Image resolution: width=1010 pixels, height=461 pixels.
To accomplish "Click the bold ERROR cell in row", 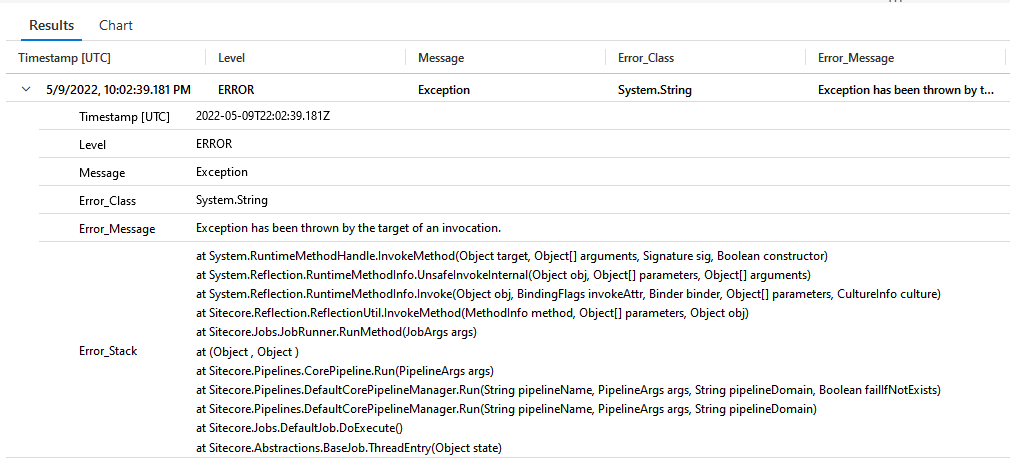I will tap(236, 90).
